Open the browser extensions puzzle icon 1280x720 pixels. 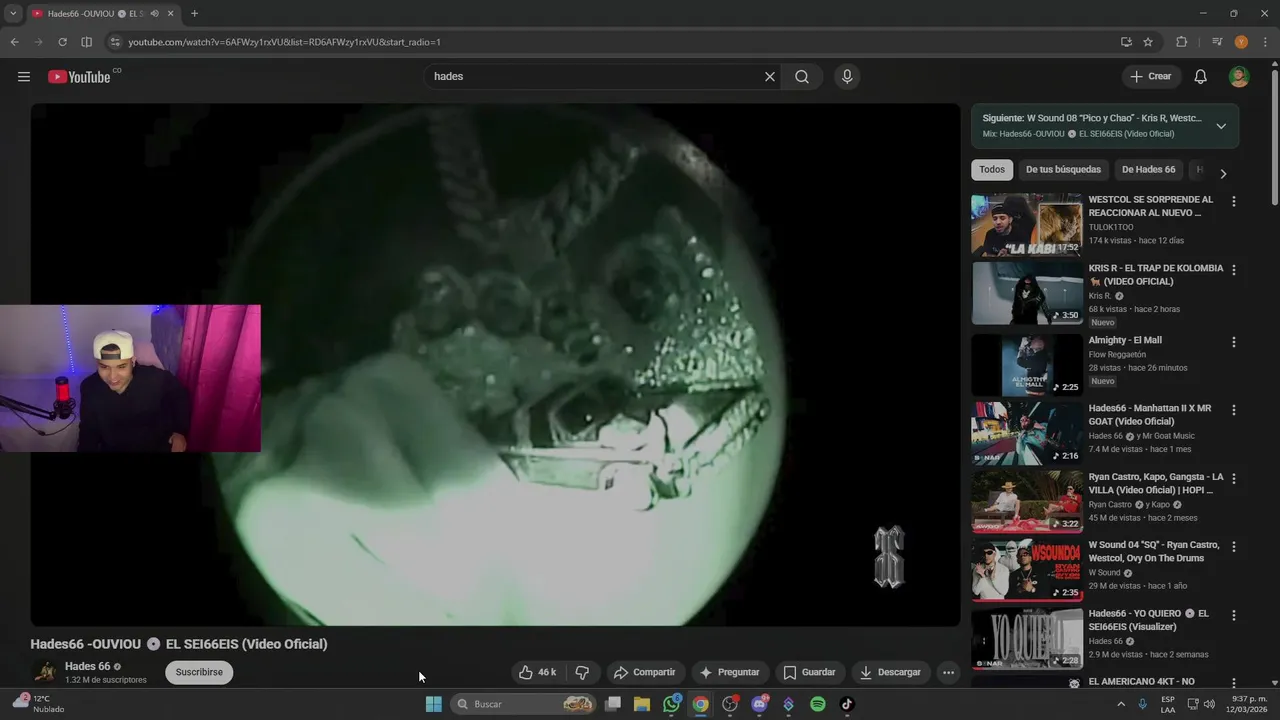point(1182,42)
